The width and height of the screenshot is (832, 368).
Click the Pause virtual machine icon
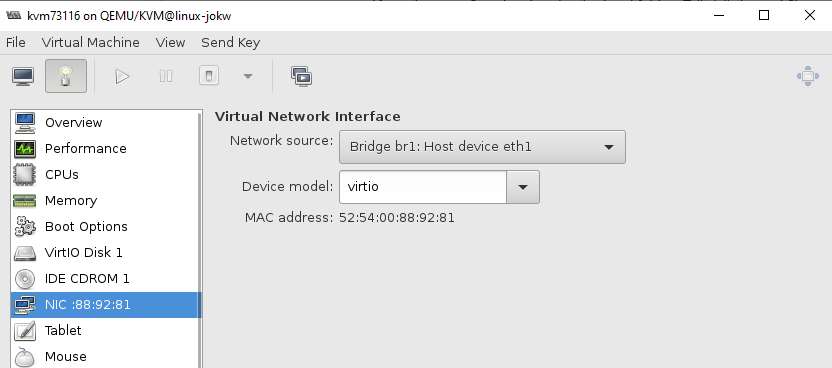(166, 76)
